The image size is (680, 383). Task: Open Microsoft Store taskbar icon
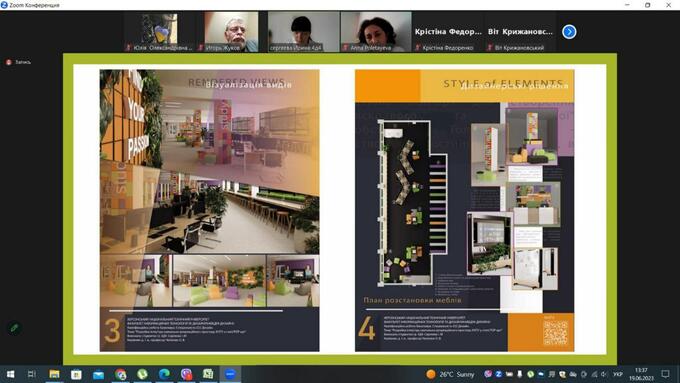click(x=76, y=374)
